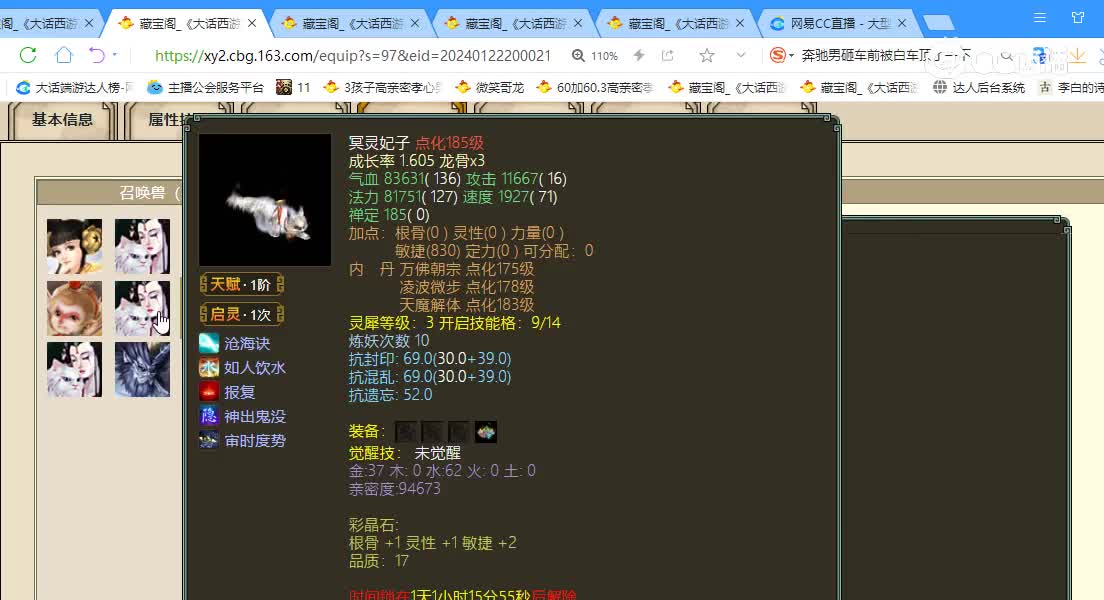Go to browser home page icon
This screenshot has height=600, width=1104.
click(64, 55)
